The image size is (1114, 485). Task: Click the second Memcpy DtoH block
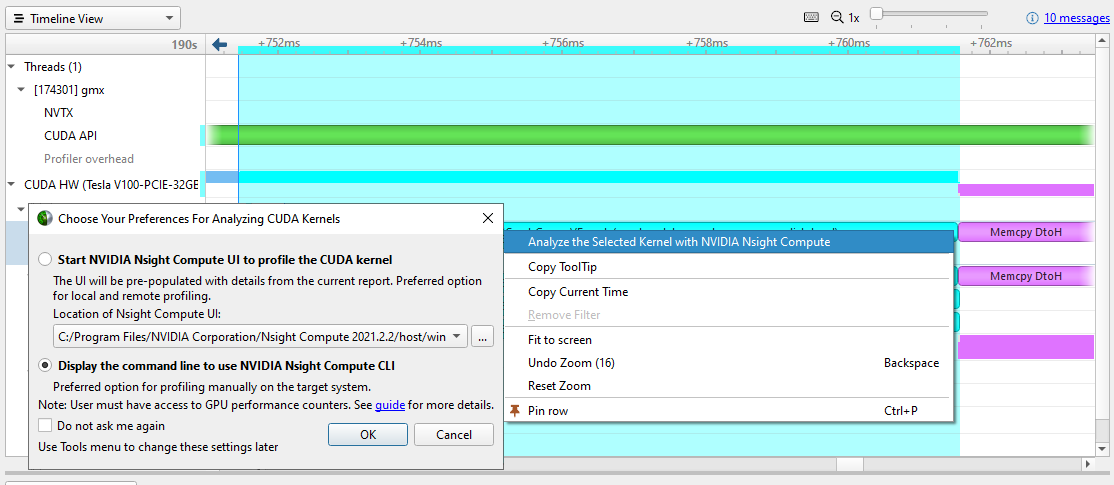(1026, 276)
